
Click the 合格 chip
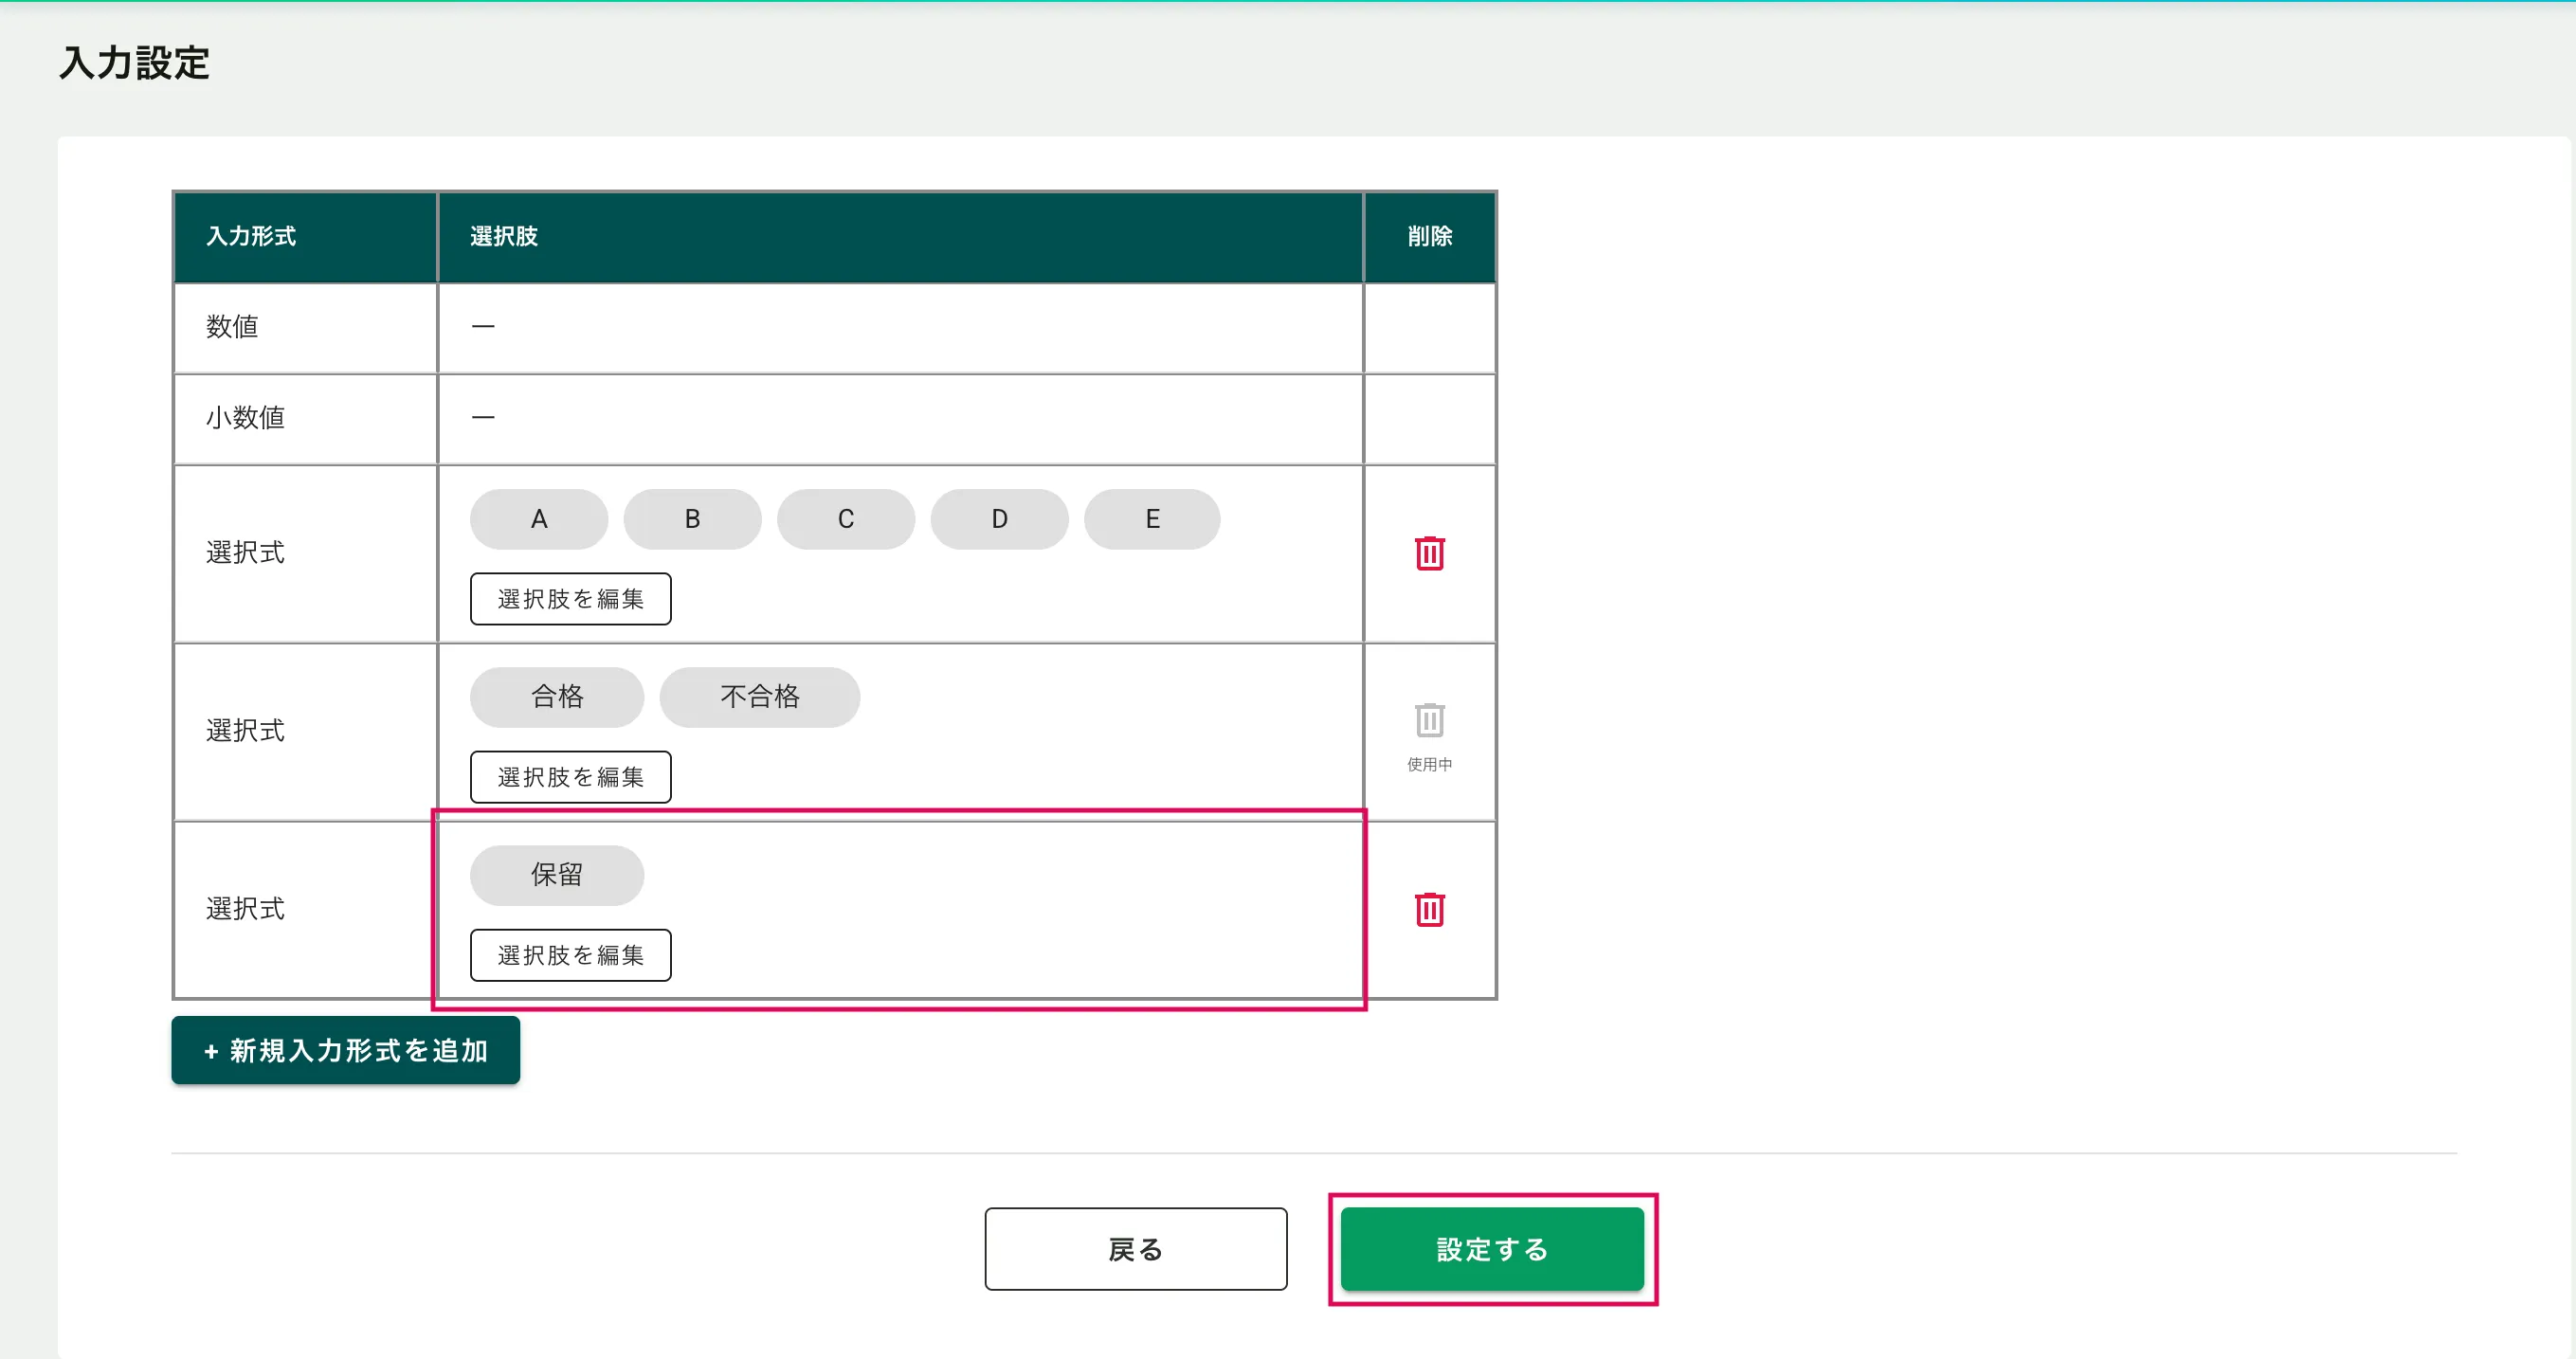click(x=556, y=697)
